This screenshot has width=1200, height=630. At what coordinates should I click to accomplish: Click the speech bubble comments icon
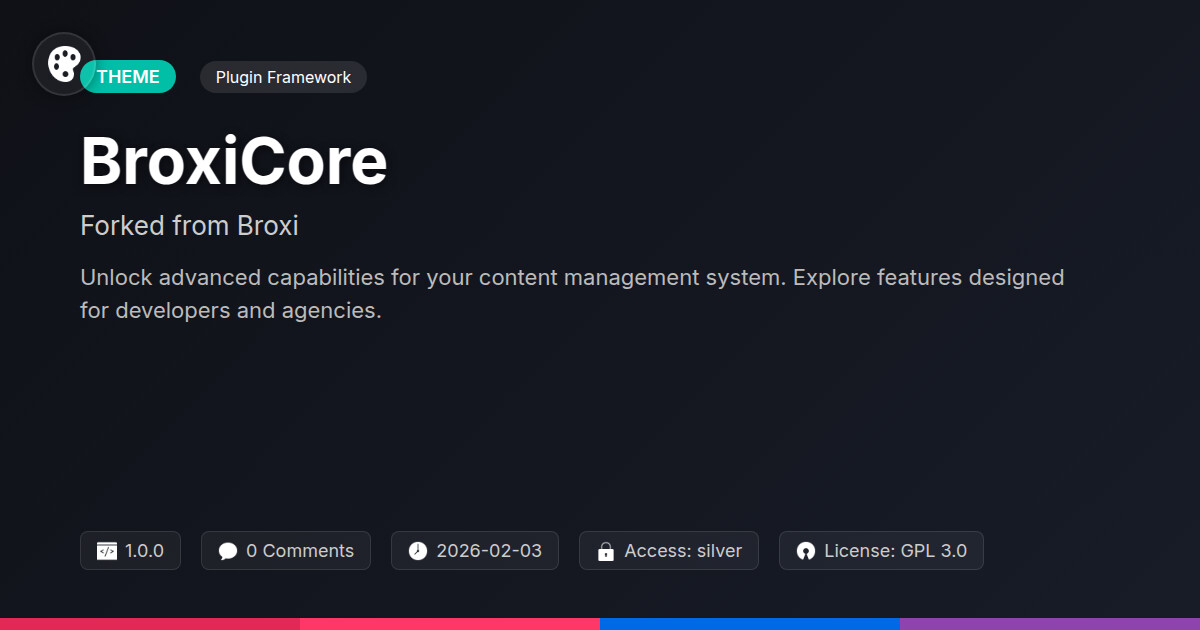(x=228, y=551)
